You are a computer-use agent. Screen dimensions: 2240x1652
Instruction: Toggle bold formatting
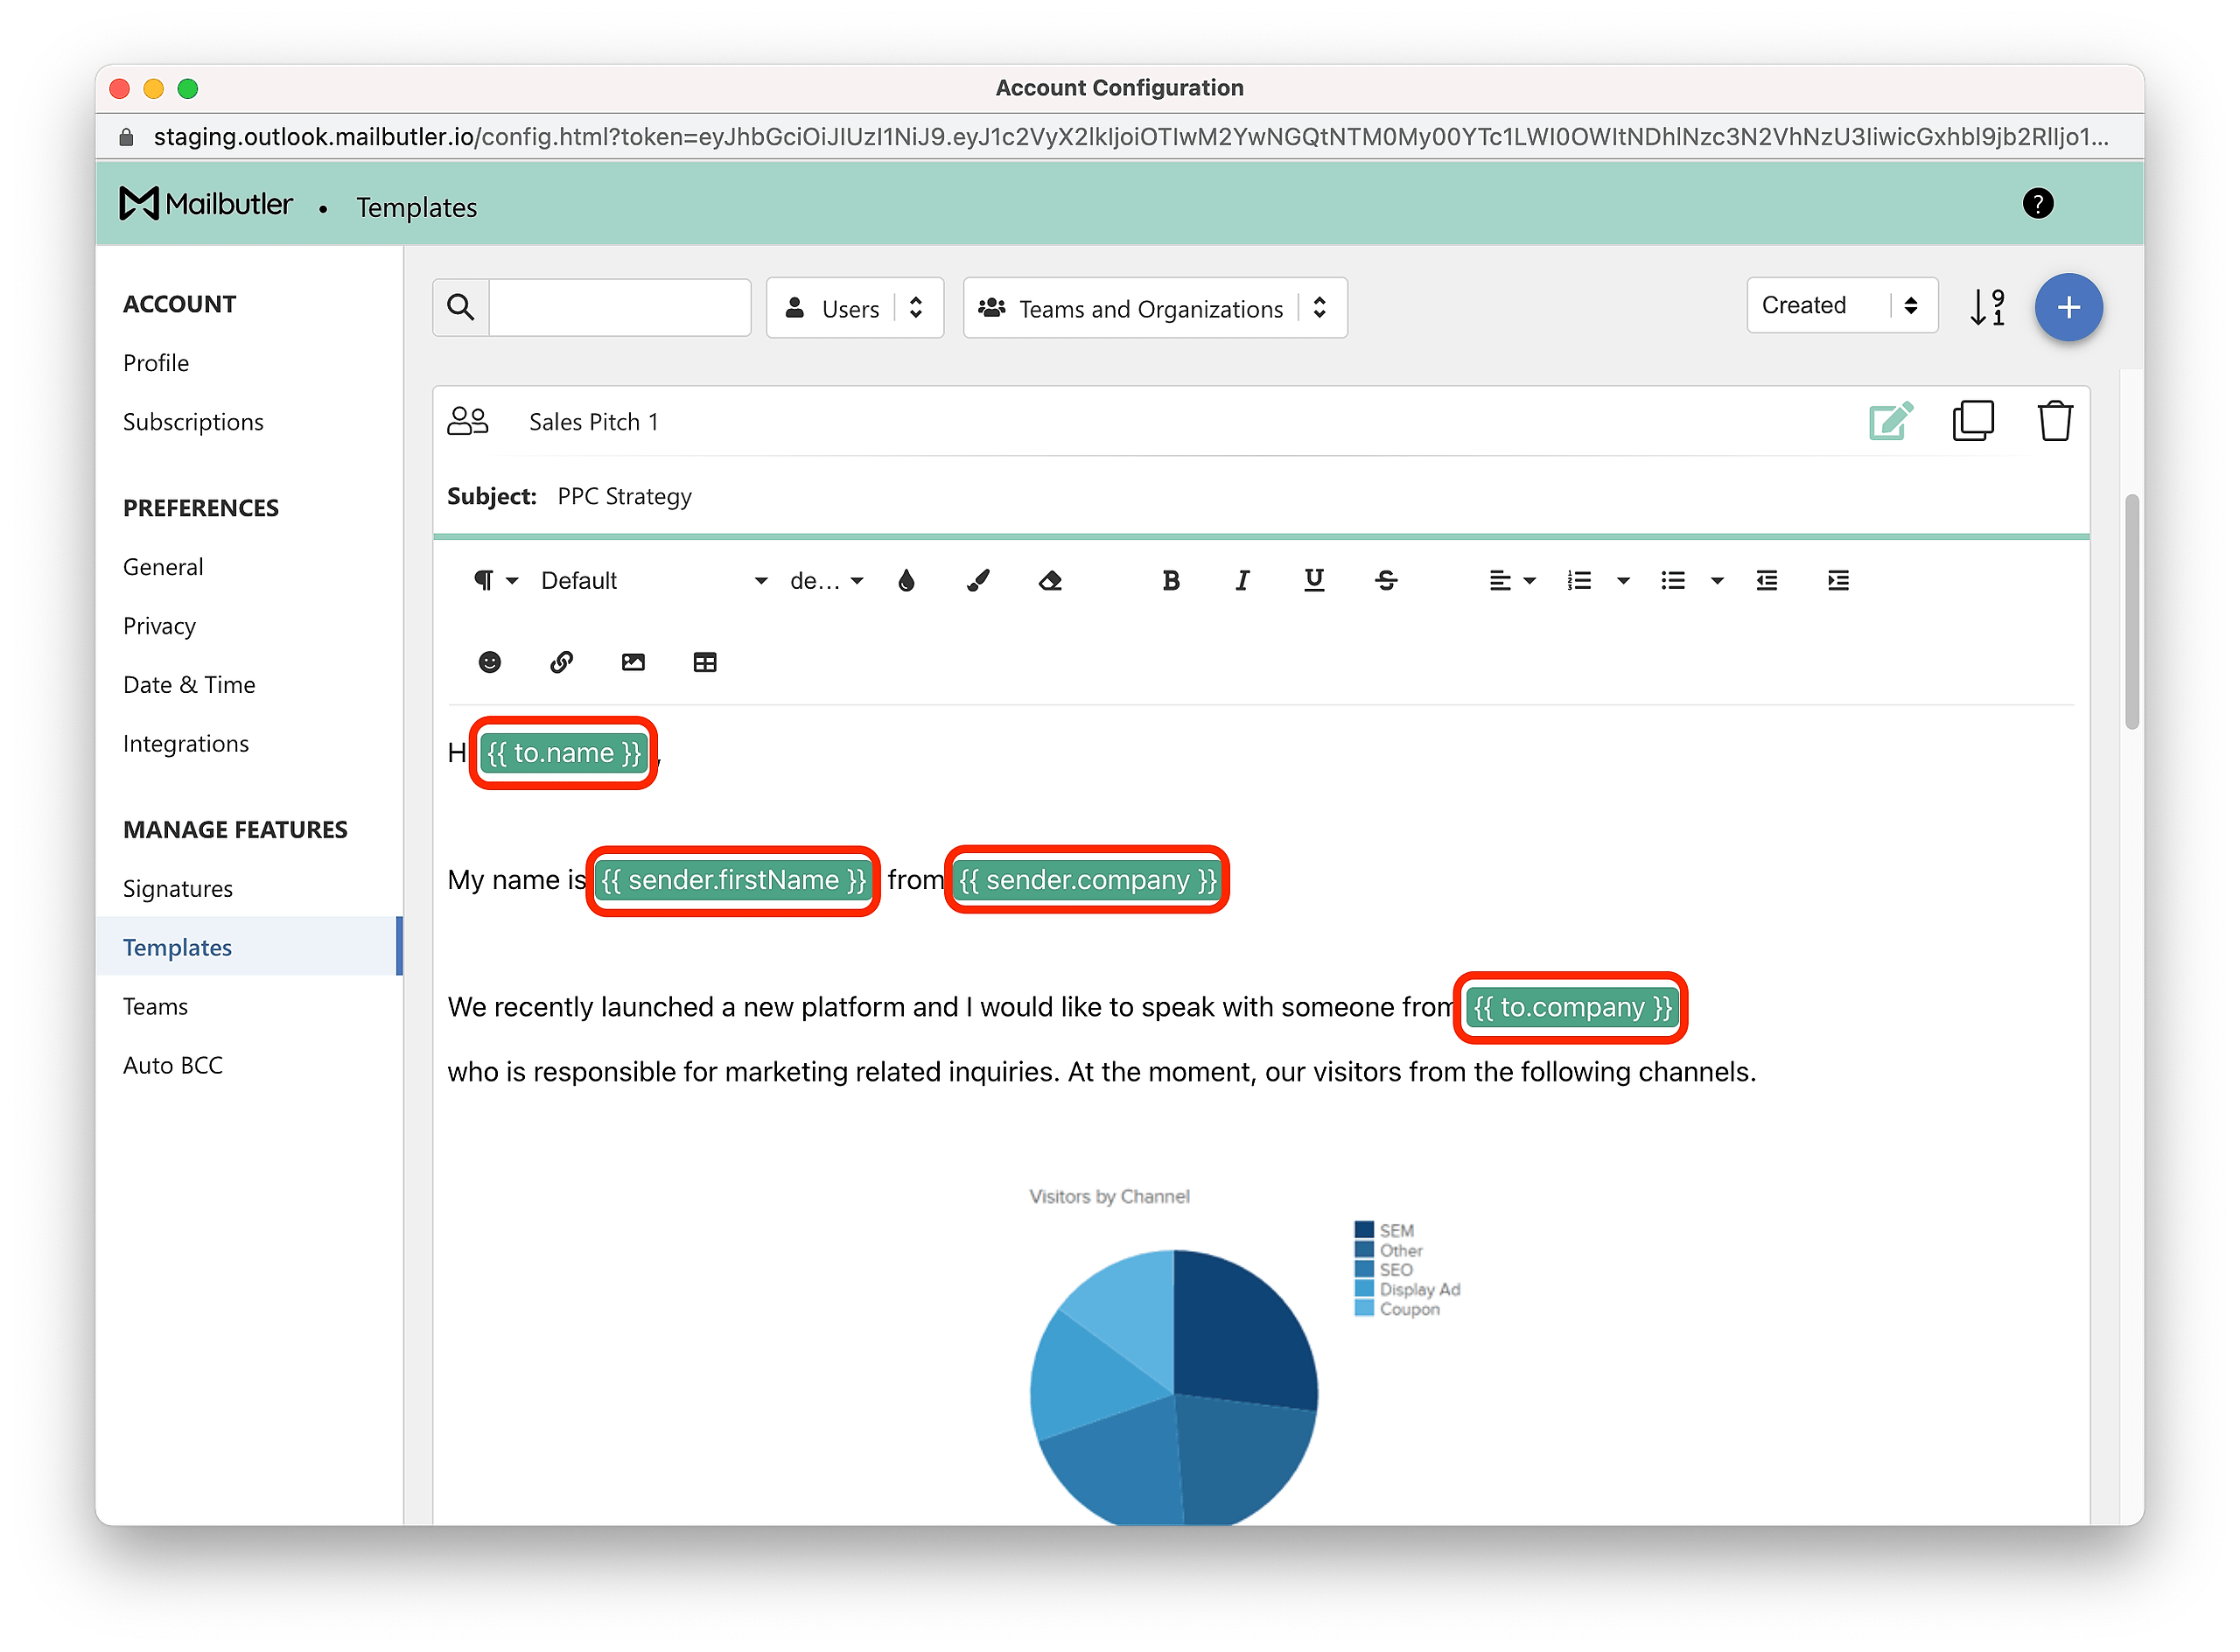[x=1171, y=581]
